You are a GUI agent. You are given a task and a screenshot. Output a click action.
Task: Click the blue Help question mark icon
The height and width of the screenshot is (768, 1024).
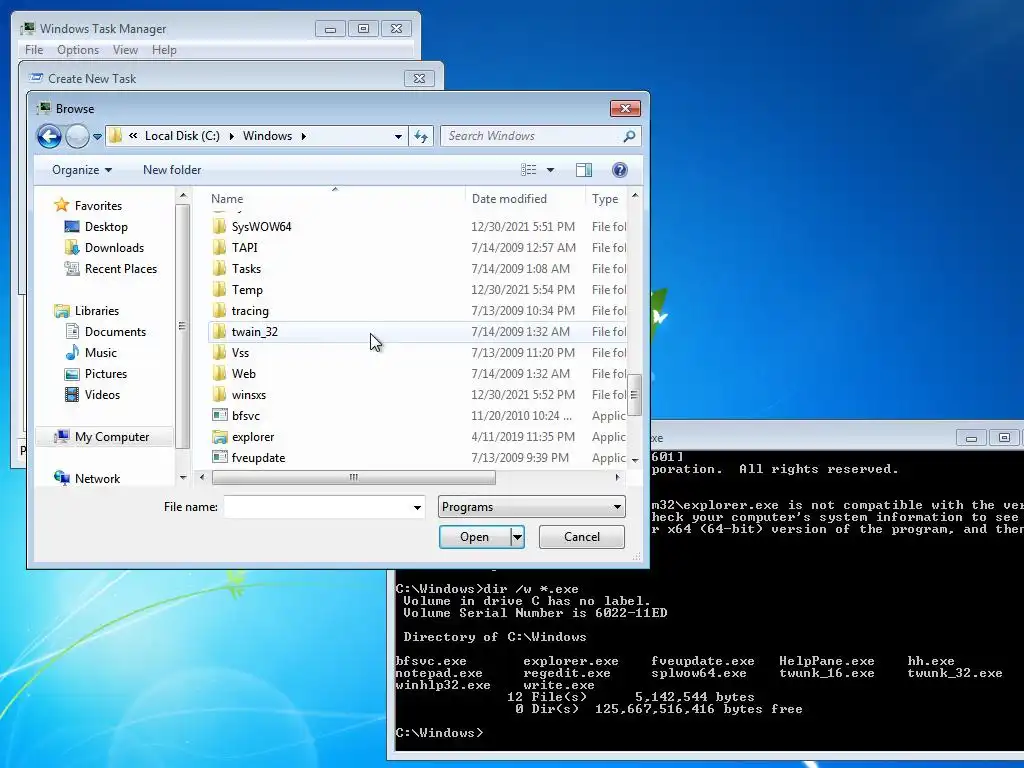[620, 170]
